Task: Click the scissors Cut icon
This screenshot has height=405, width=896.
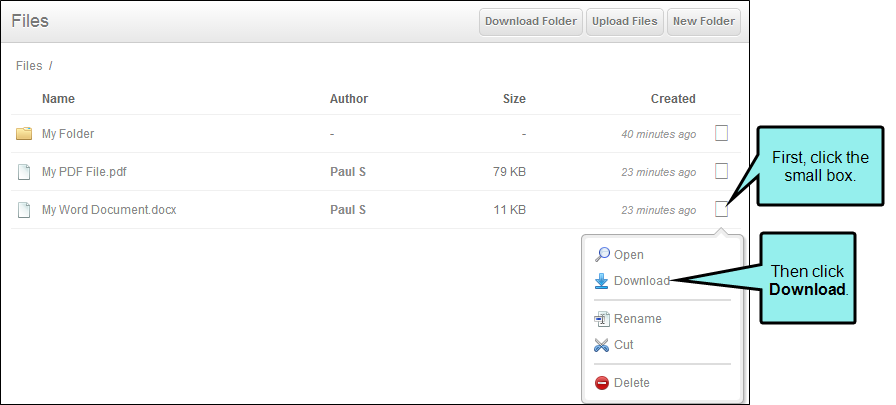Action: coord(602,344)
